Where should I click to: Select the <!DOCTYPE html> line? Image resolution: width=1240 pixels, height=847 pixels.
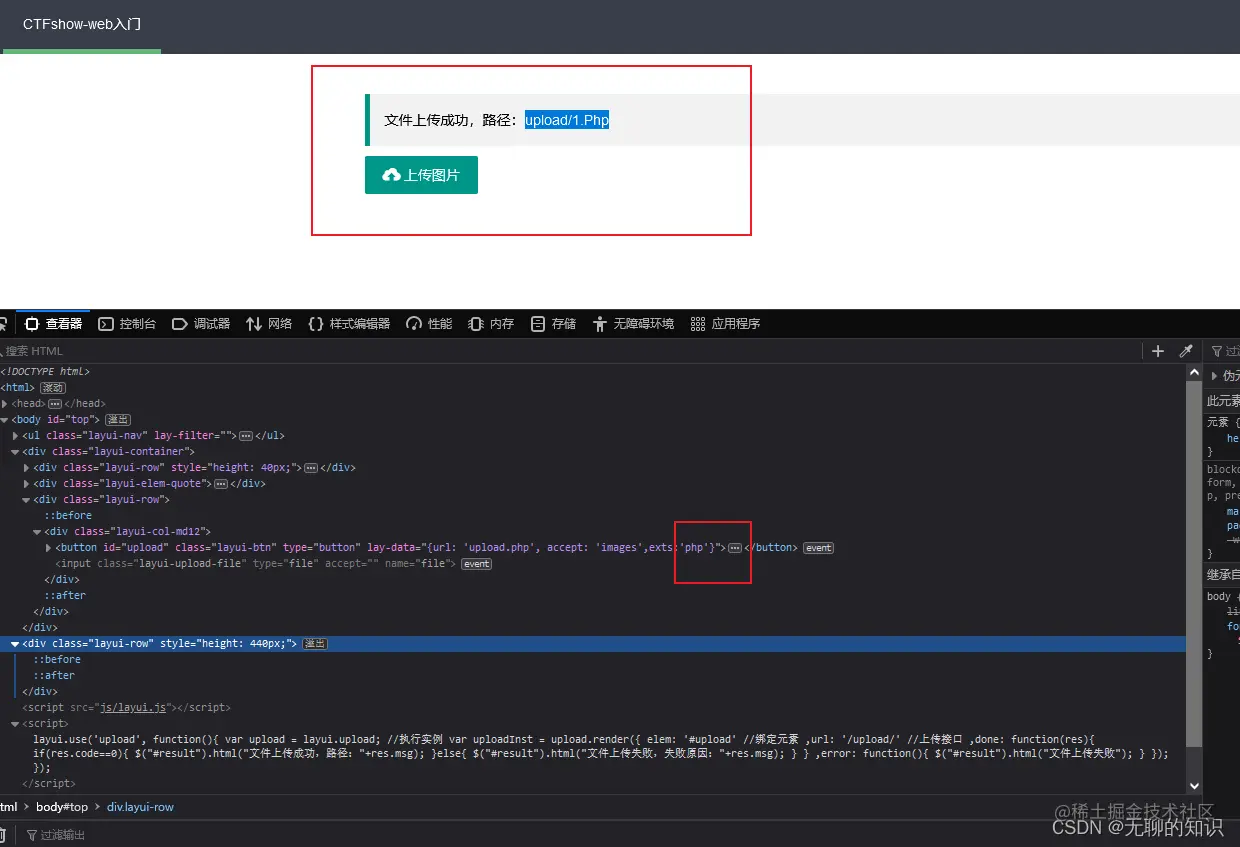tap(45, 372)
